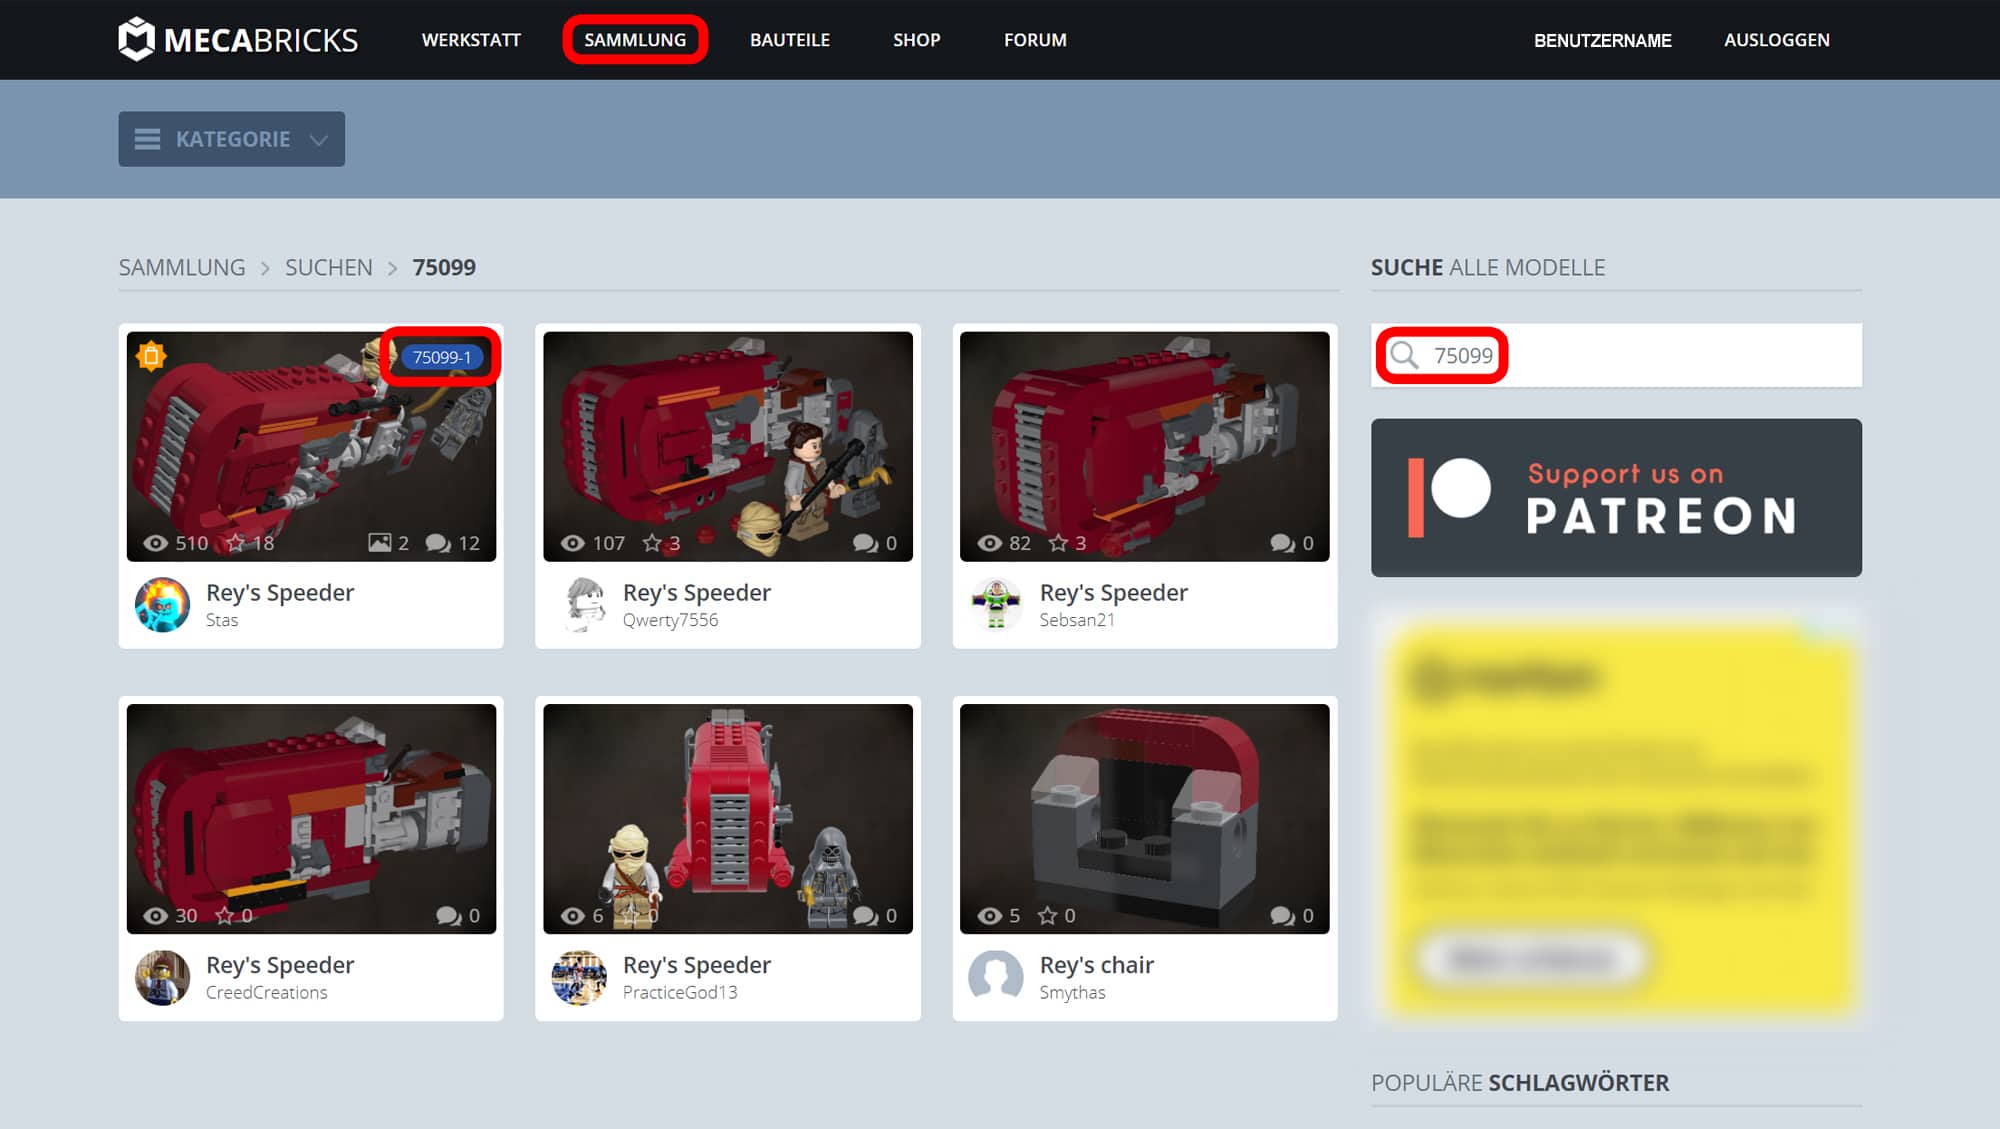
Task: Open the CreedCreations username link
Action: [267, 993]
